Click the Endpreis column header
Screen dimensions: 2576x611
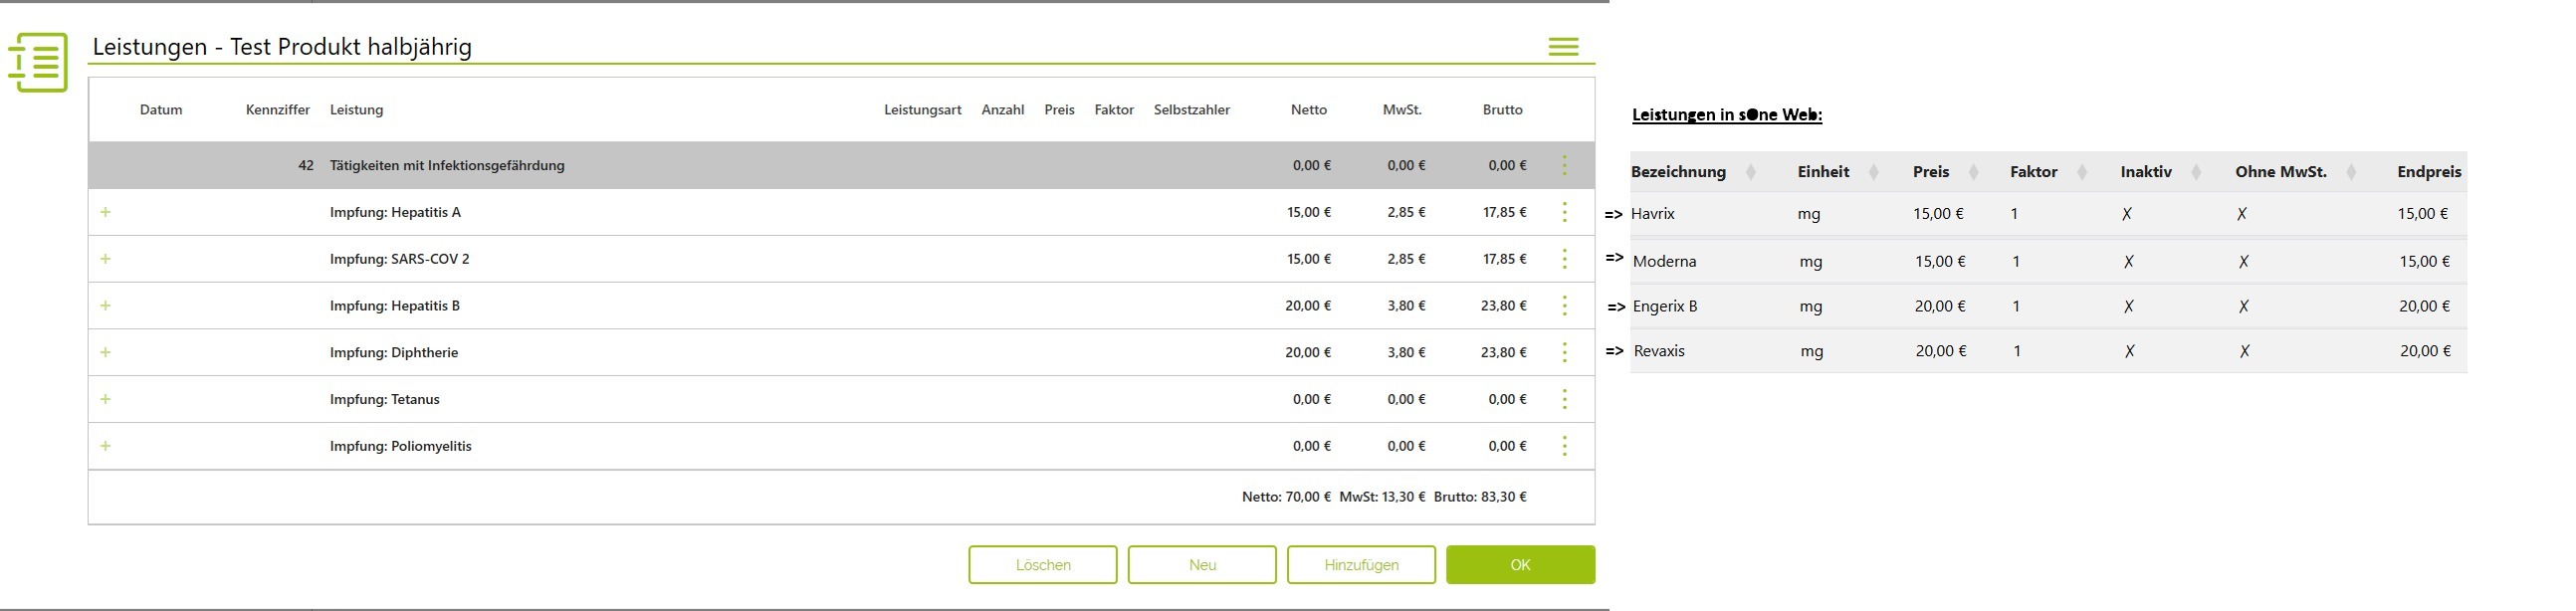point(2429,172)
